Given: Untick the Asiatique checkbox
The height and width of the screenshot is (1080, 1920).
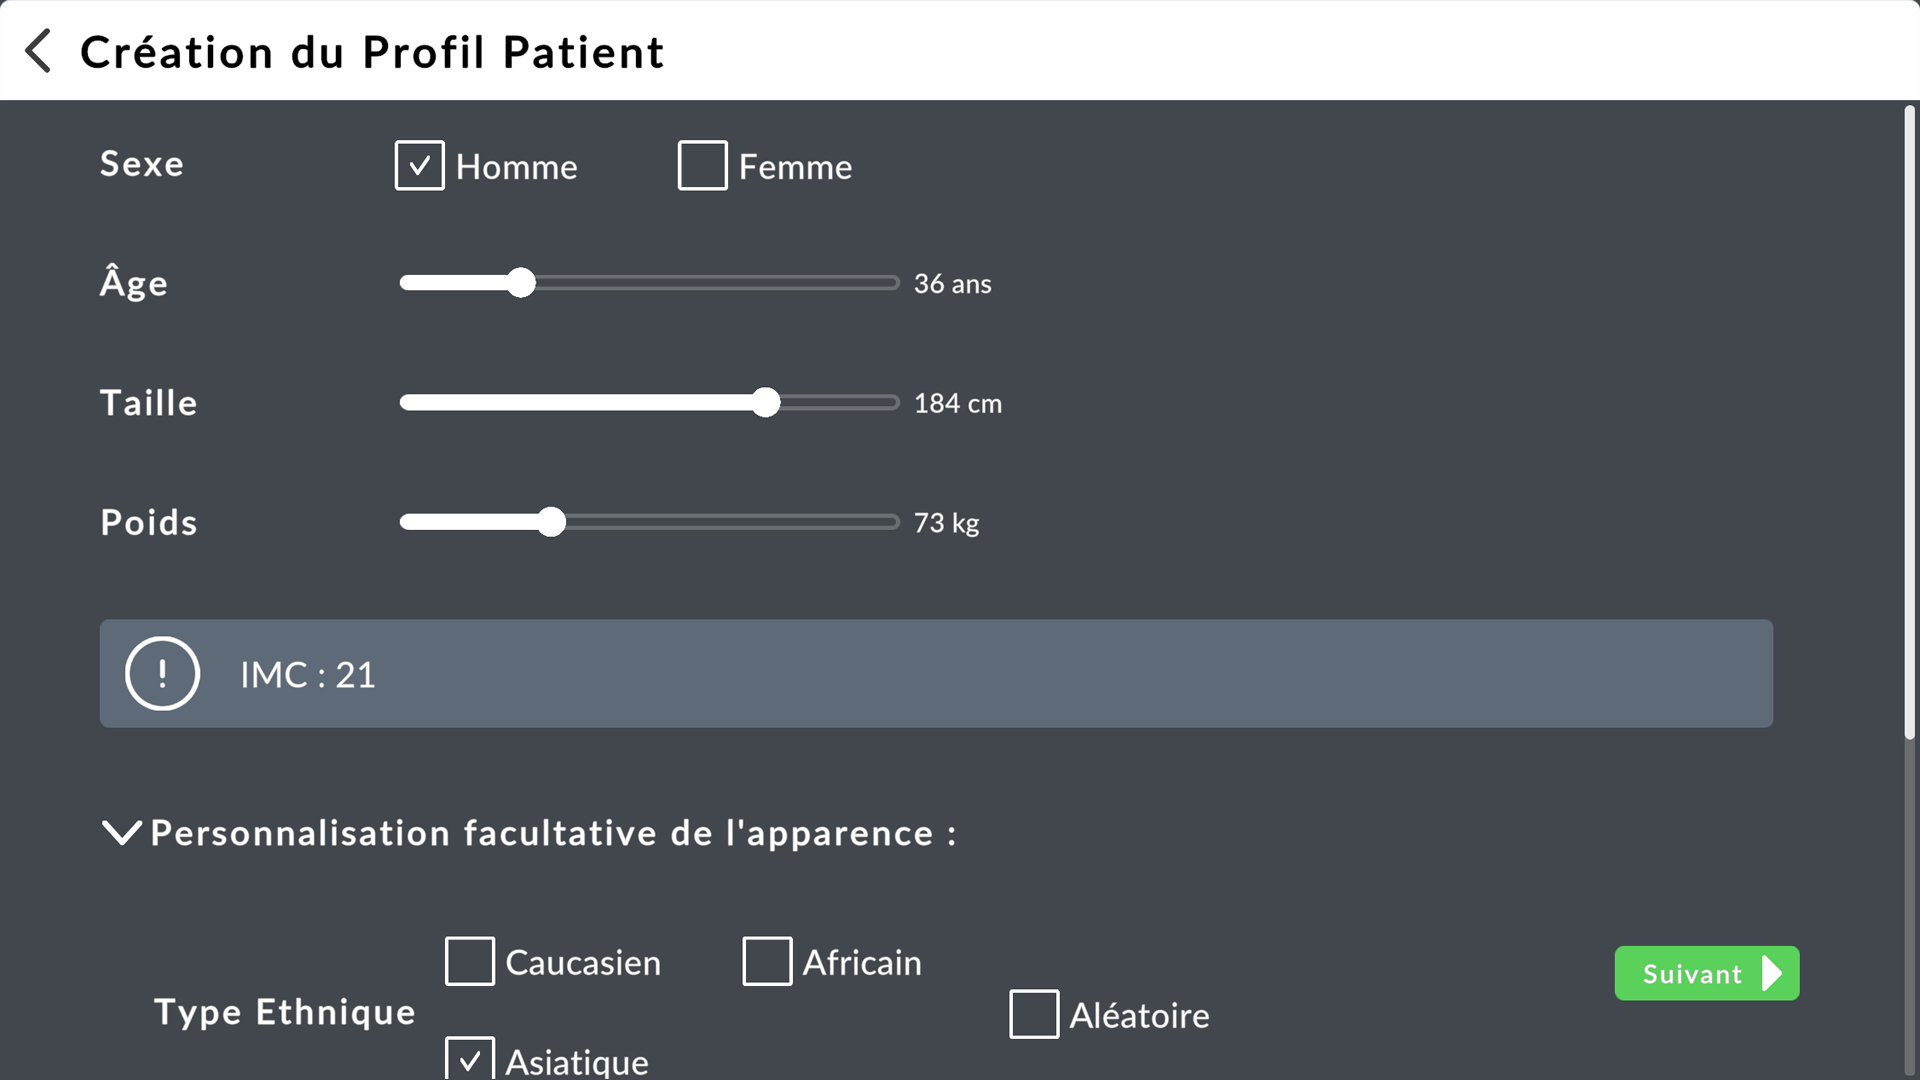Looking at the screenshot, I should click(x=470, y=1059).
